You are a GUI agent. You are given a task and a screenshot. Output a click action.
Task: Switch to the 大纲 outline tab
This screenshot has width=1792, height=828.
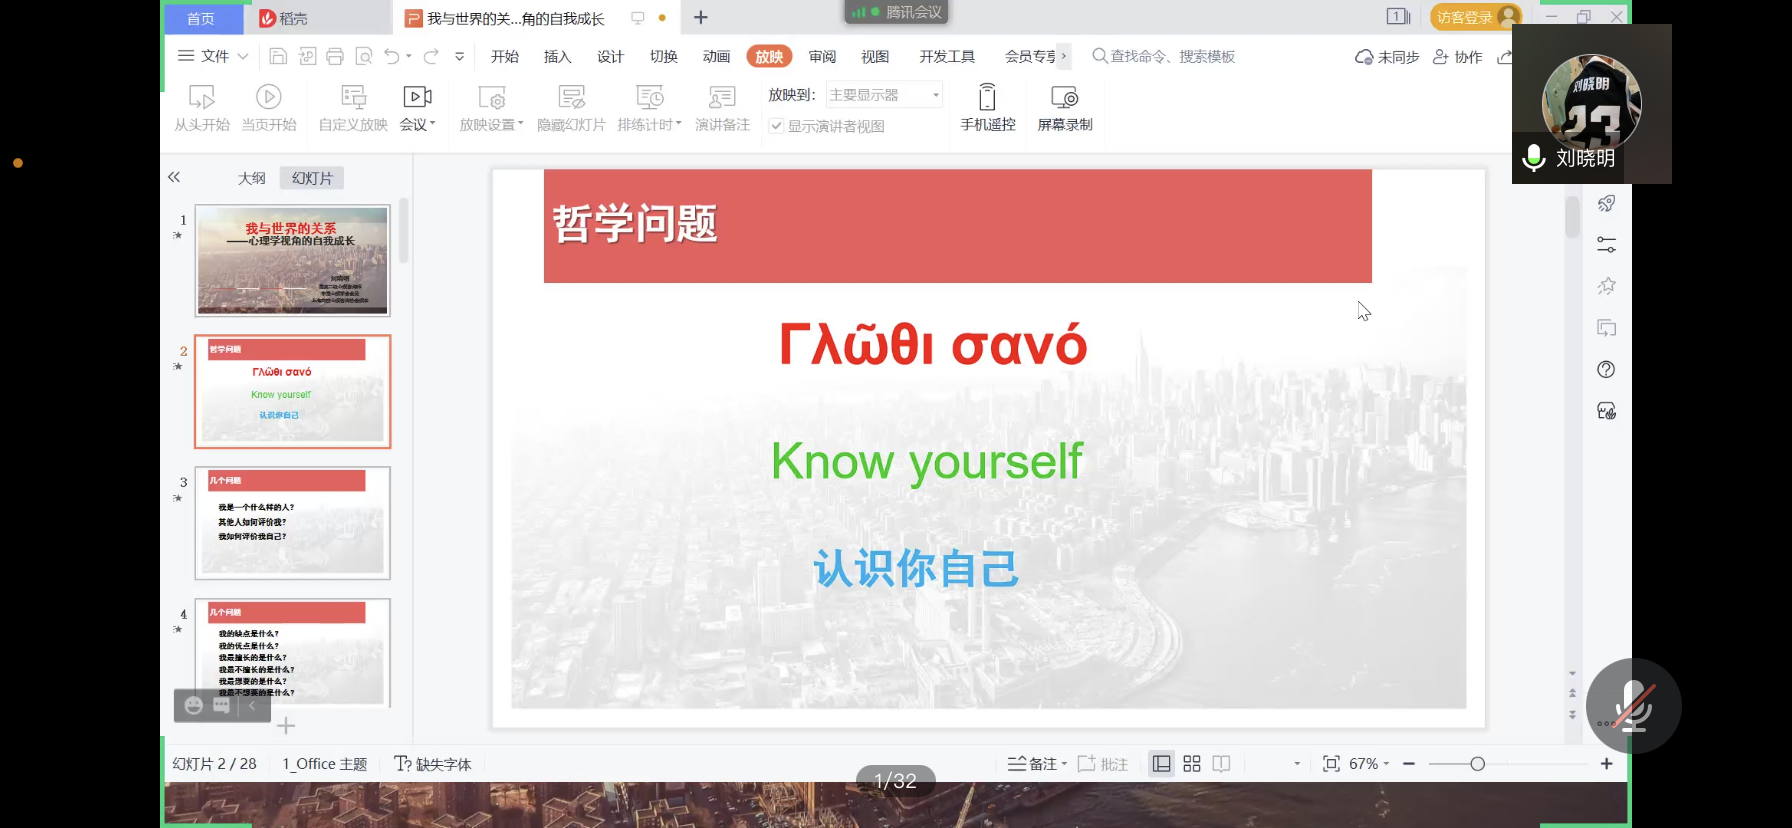pyautogui.click(x=252, y=178)
